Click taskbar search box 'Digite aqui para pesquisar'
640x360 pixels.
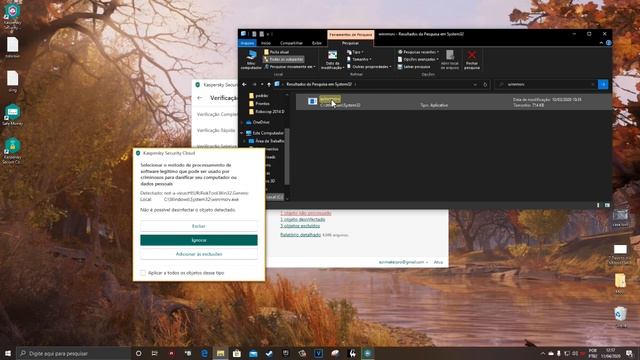point(73,353)
